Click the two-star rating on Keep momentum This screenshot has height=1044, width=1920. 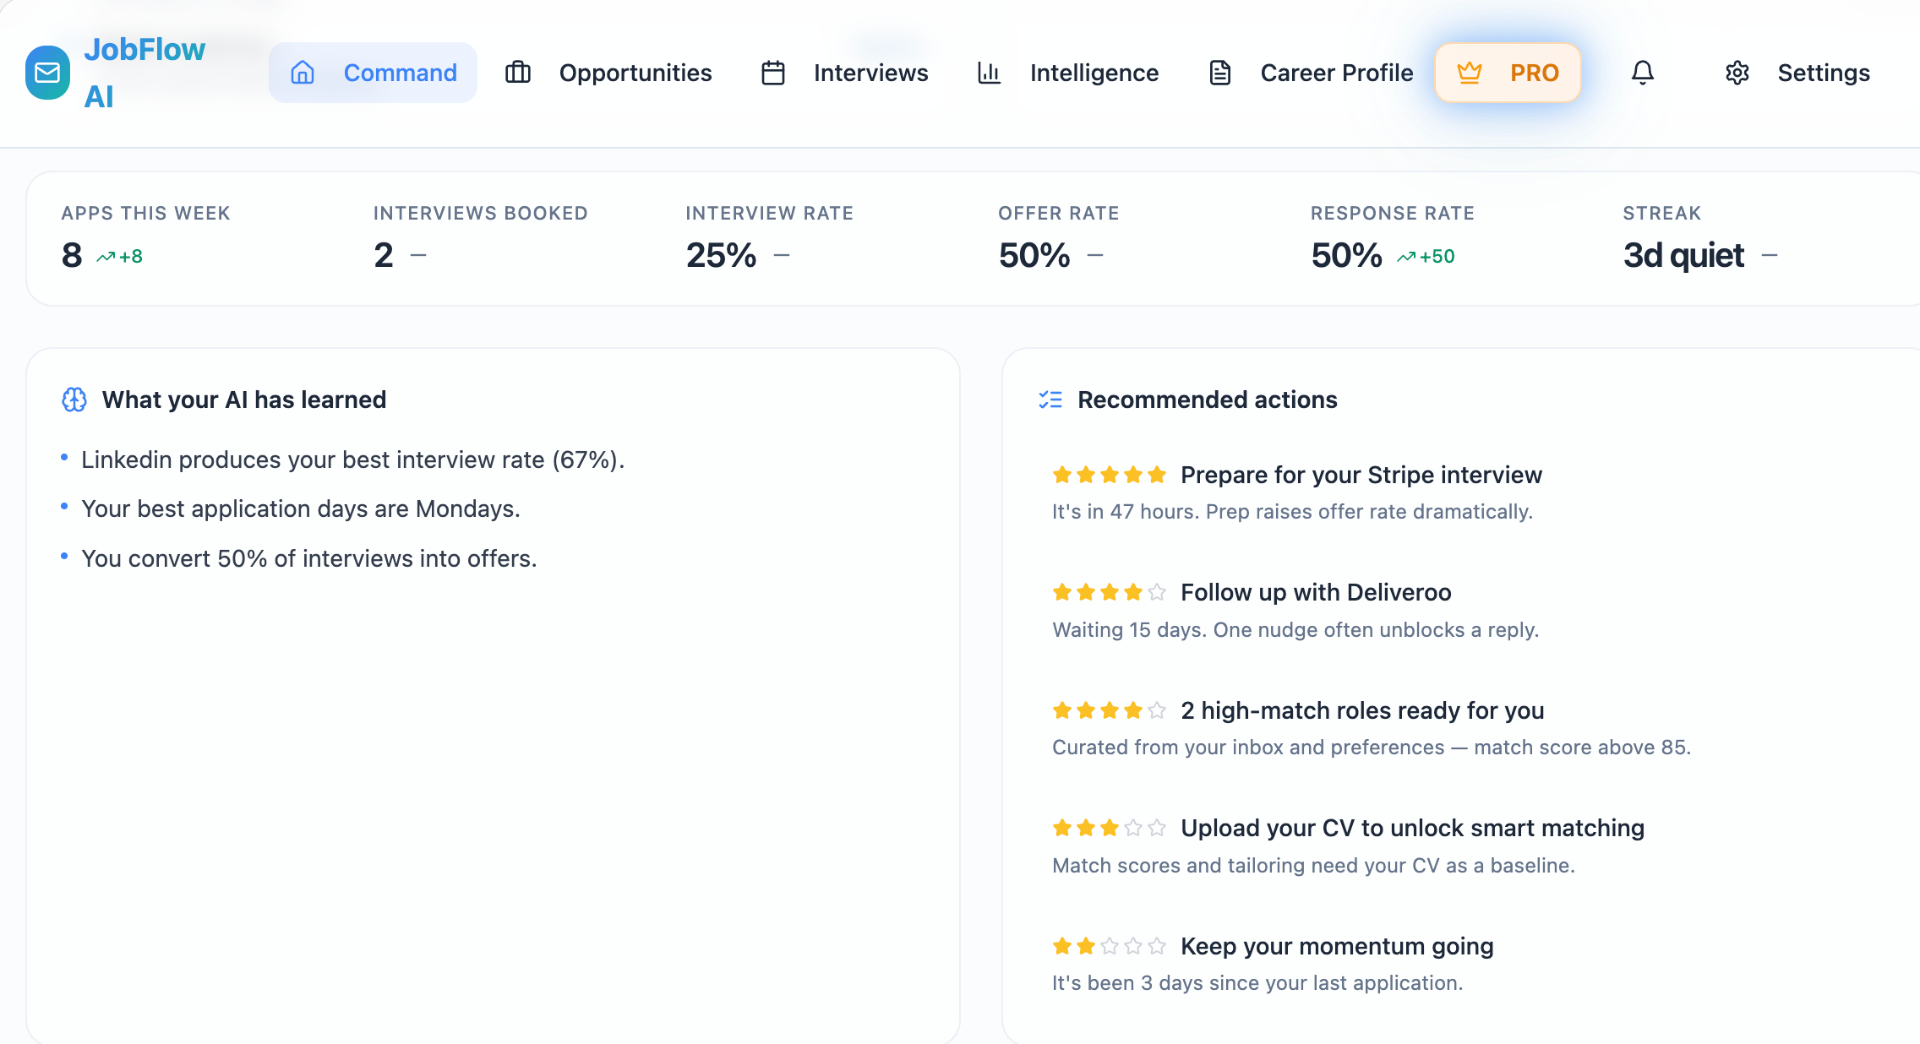[x=1109, y=947]
